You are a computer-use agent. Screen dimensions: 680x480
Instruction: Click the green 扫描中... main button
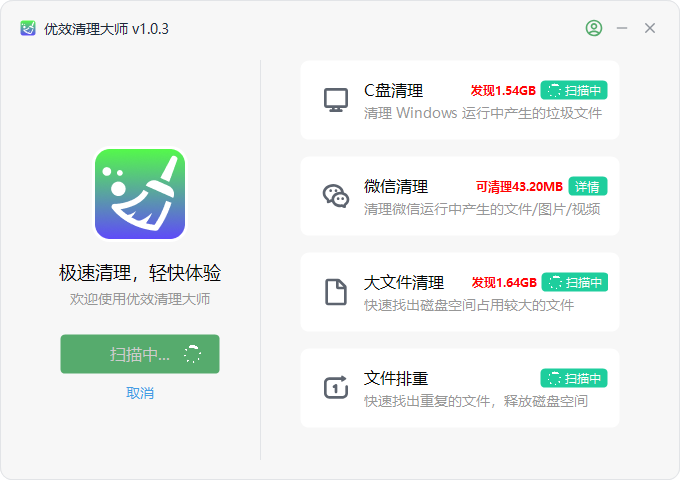(x=140, y=354)
